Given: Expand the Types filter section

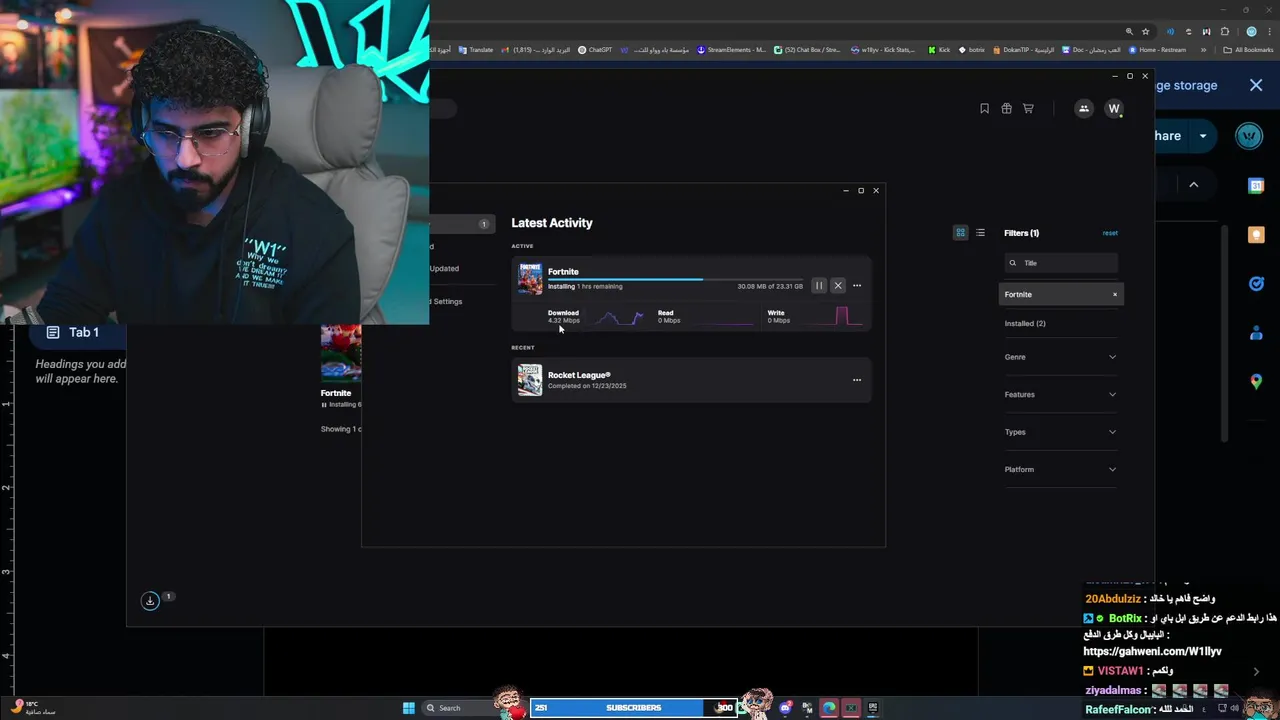Looking at the screenshot, I should point(1061,432).
